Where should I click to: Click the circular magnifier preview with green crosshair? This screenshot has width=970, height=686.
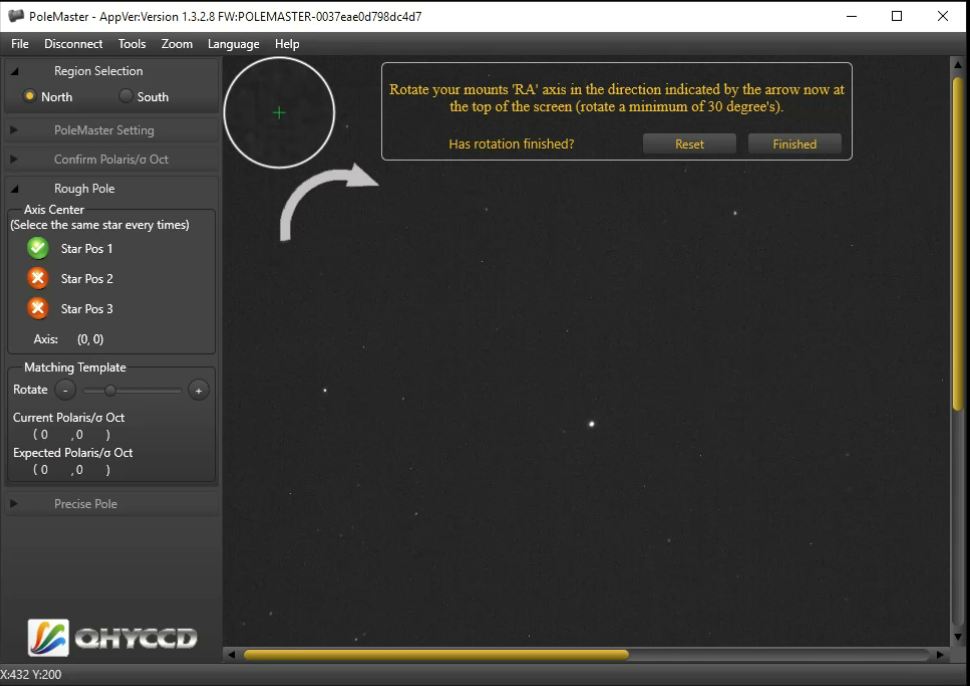coord(278,112)
